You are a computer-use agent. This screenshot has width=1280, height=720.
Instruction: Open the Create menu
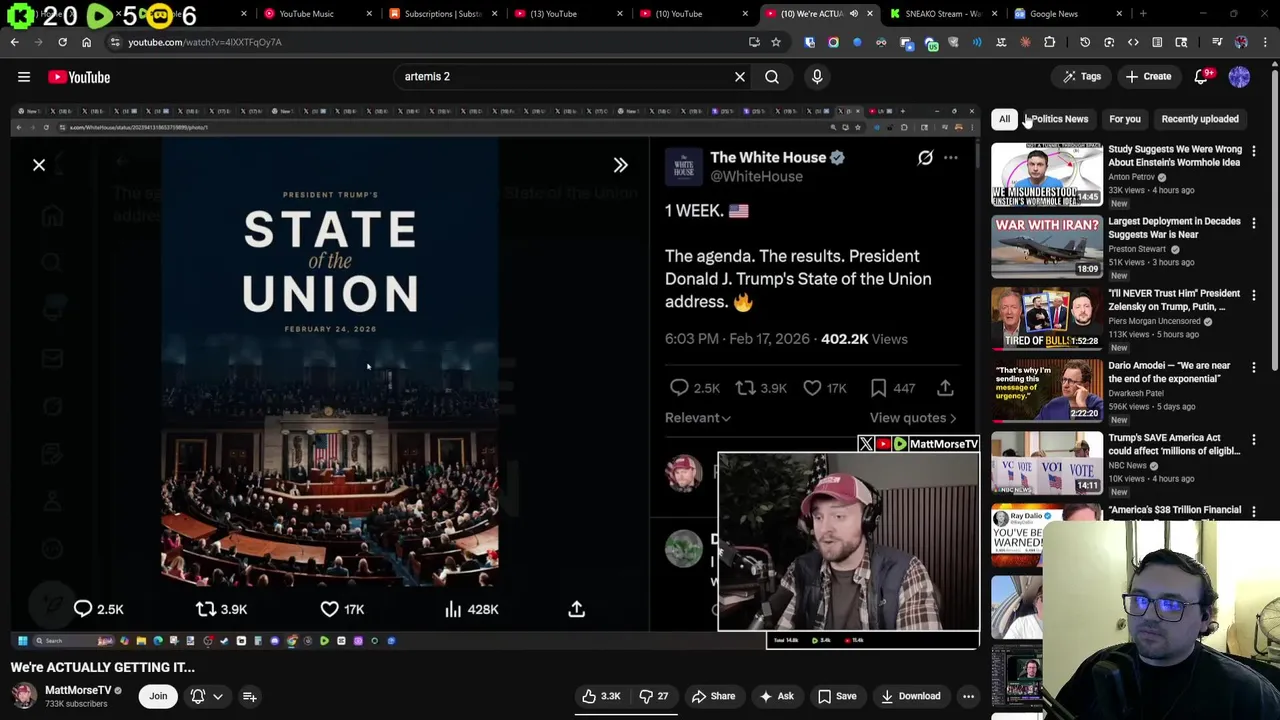tap(1147, 77)
